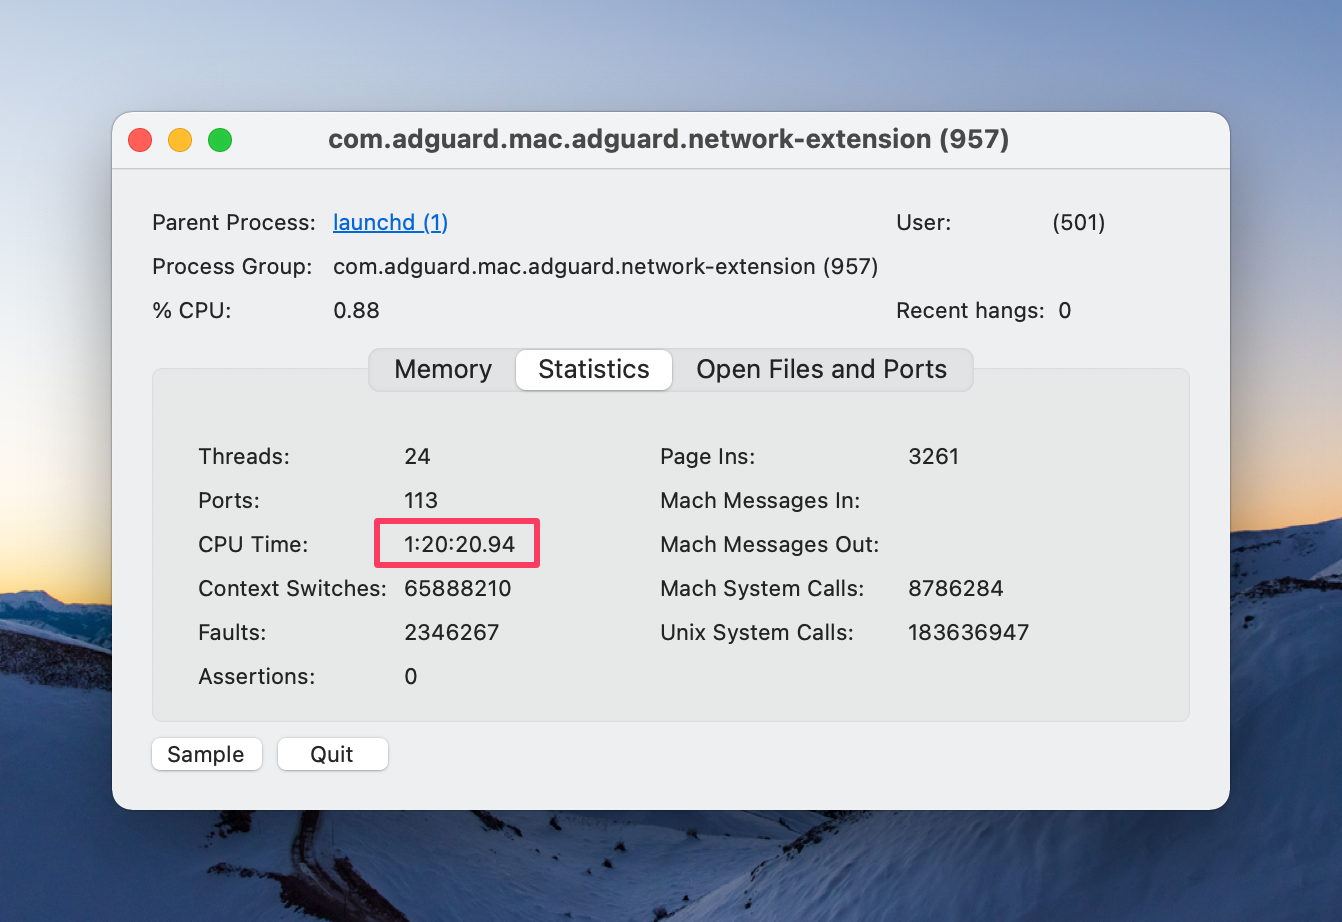
Task: Select the Statistics tab
Action: click(593, 369)
